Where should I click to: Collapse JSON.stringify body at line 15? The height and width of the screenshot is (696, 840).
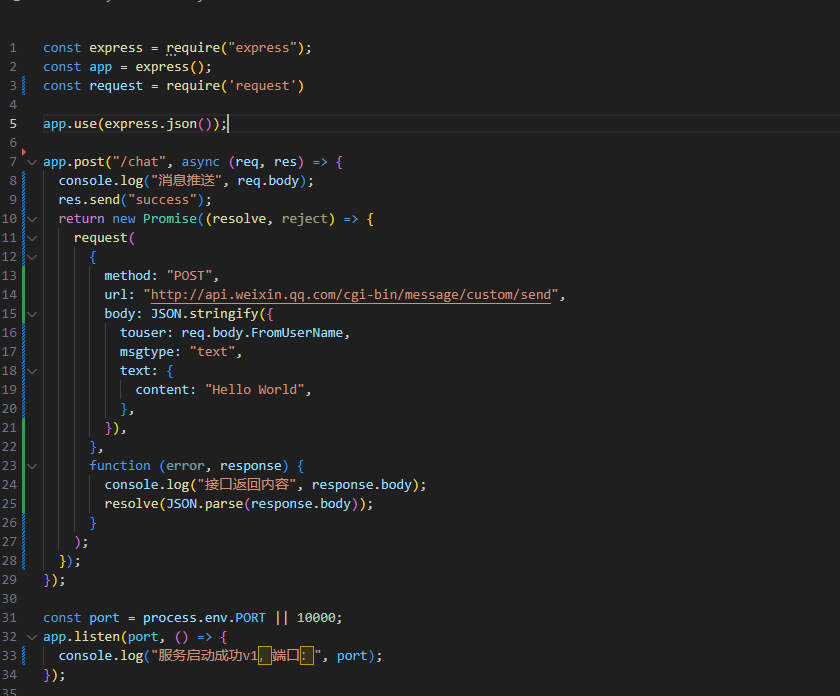[32, 314]
